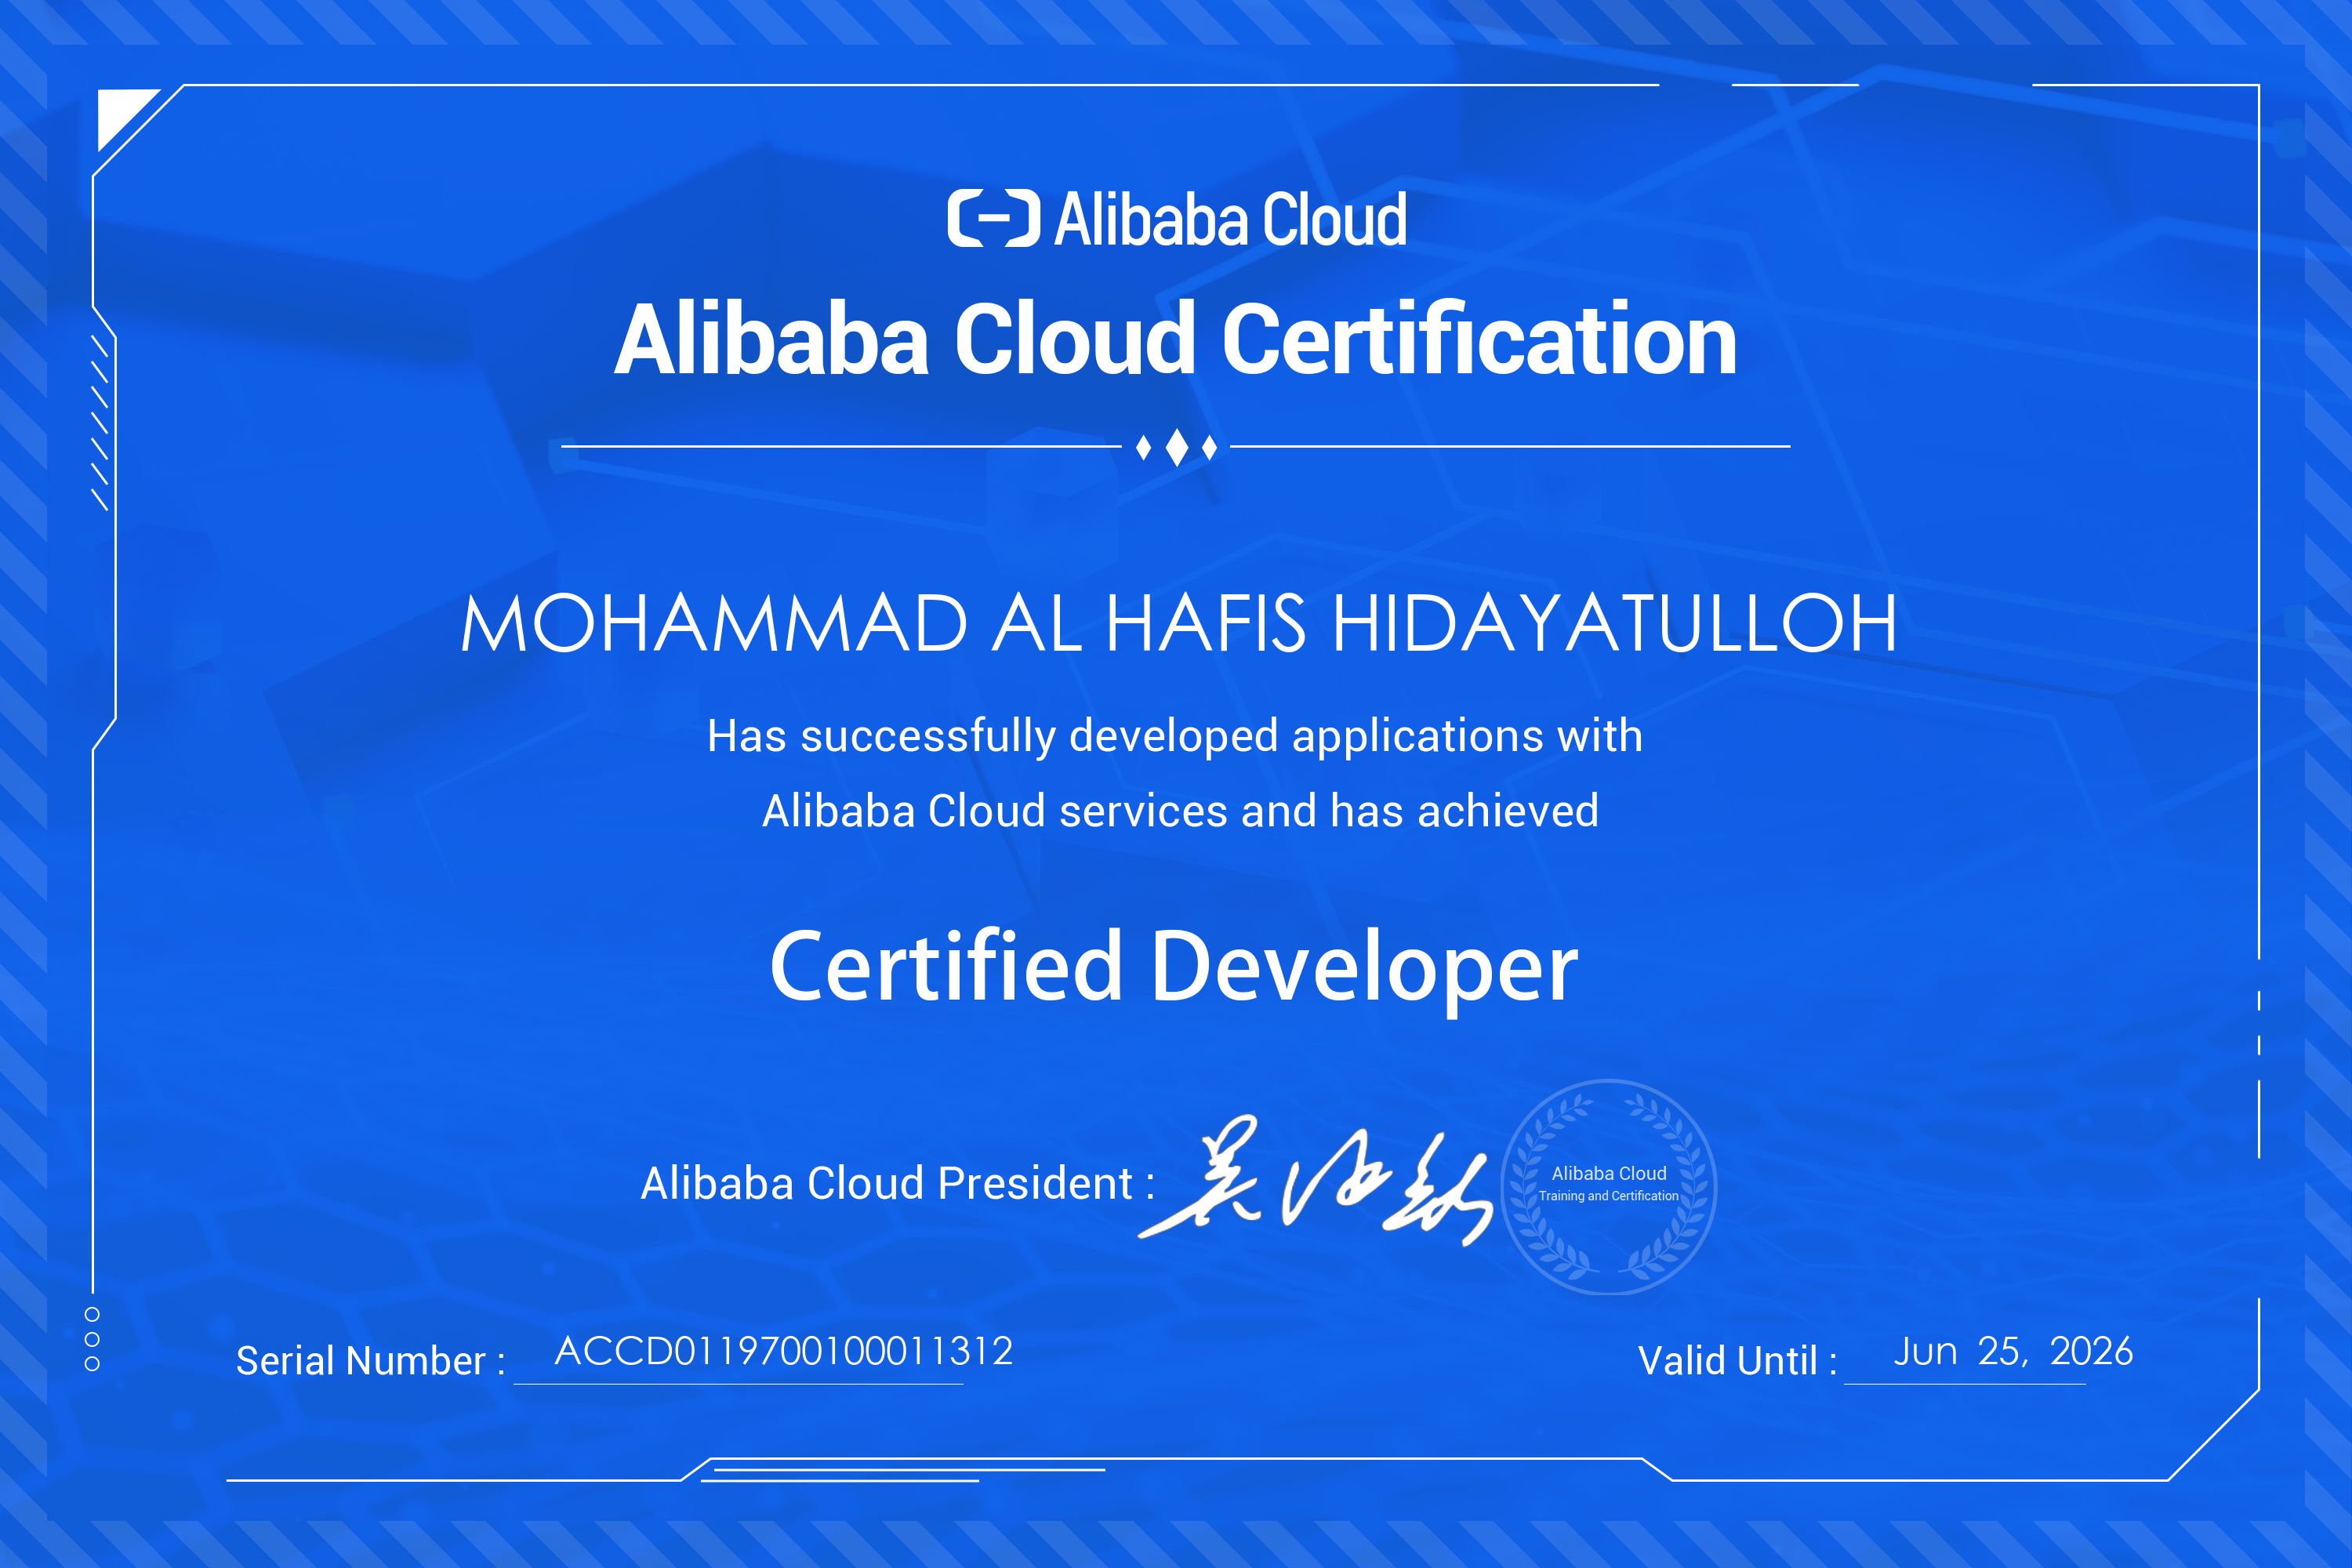
Task: Click the 'Certified Developer' title text
Action: pyautogui.click(x=1173, y=966)
